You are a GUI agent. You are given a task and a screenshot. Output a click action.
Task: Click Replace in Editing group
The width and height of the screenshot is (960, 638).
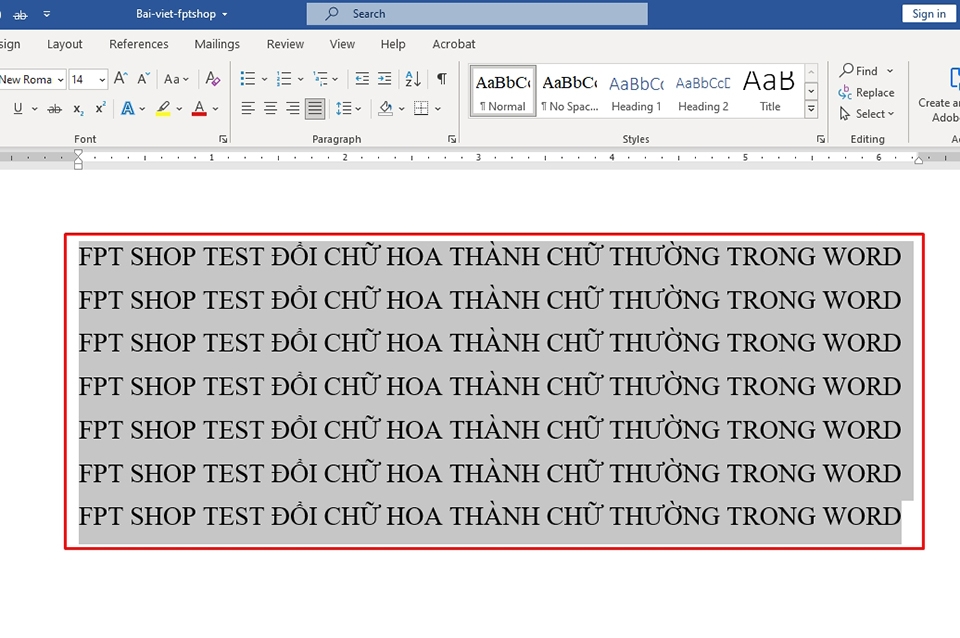pos(866,92)
